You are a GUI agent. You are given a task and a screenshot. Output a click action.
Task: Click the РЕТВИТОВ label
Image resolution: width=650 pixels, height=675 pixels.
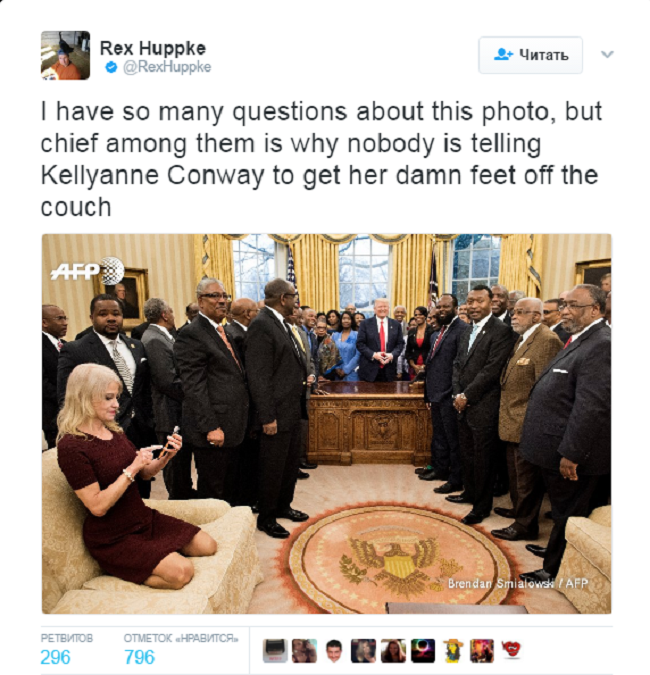click(67, 638)
